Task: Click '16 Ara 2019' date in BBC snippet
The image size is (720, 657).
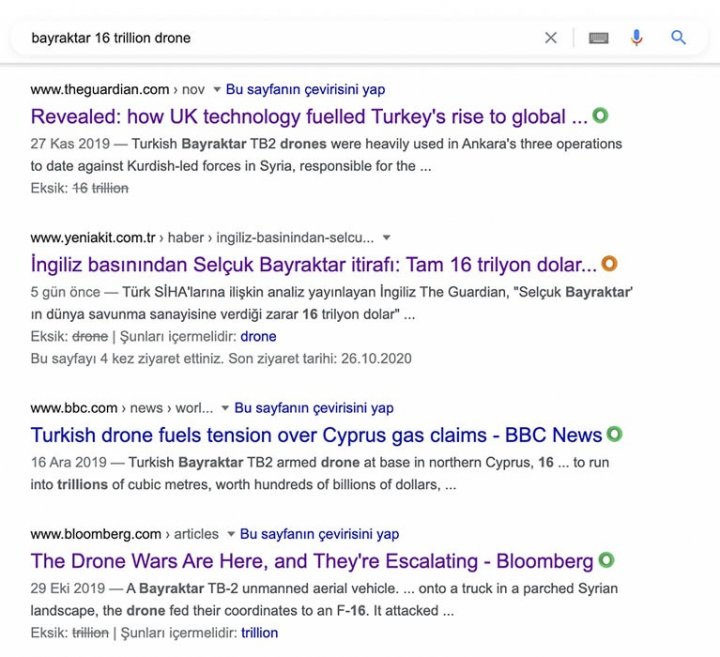Action: (69, 462)
